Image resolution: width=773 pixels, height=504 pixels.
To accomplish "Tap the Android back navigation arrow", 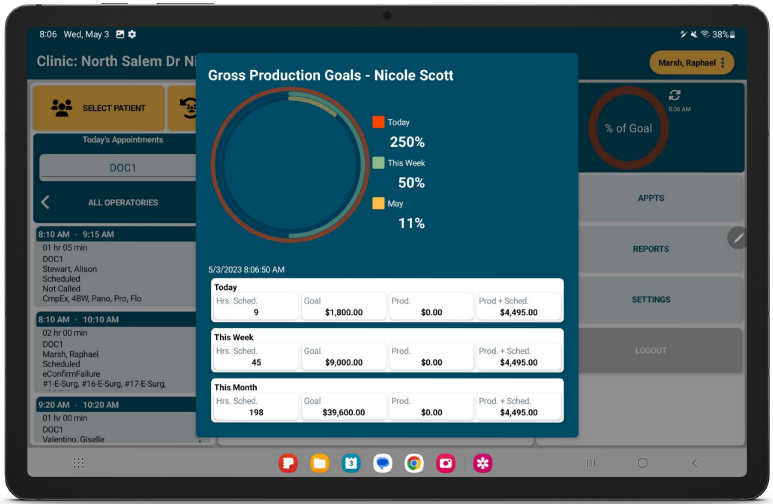I will (695, 463).
